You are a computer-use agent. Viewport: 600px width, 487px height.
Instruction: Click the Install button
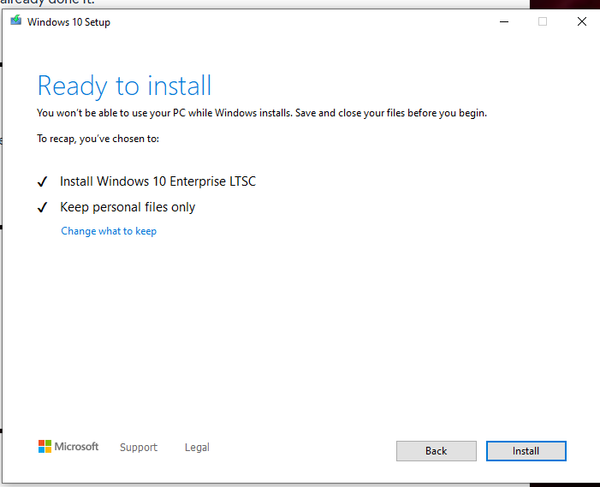tap(526, 451)
